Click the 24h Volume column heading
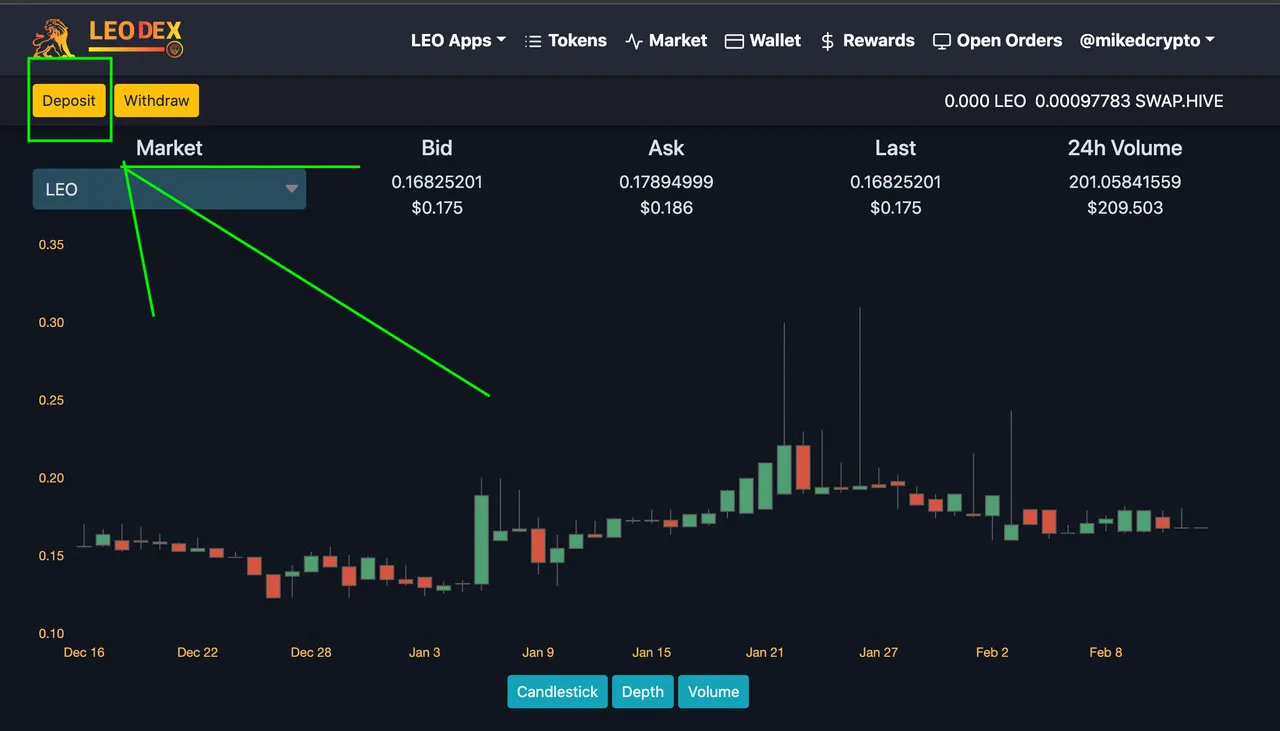Screen dimensions: 1280x731 (1125, 148)
